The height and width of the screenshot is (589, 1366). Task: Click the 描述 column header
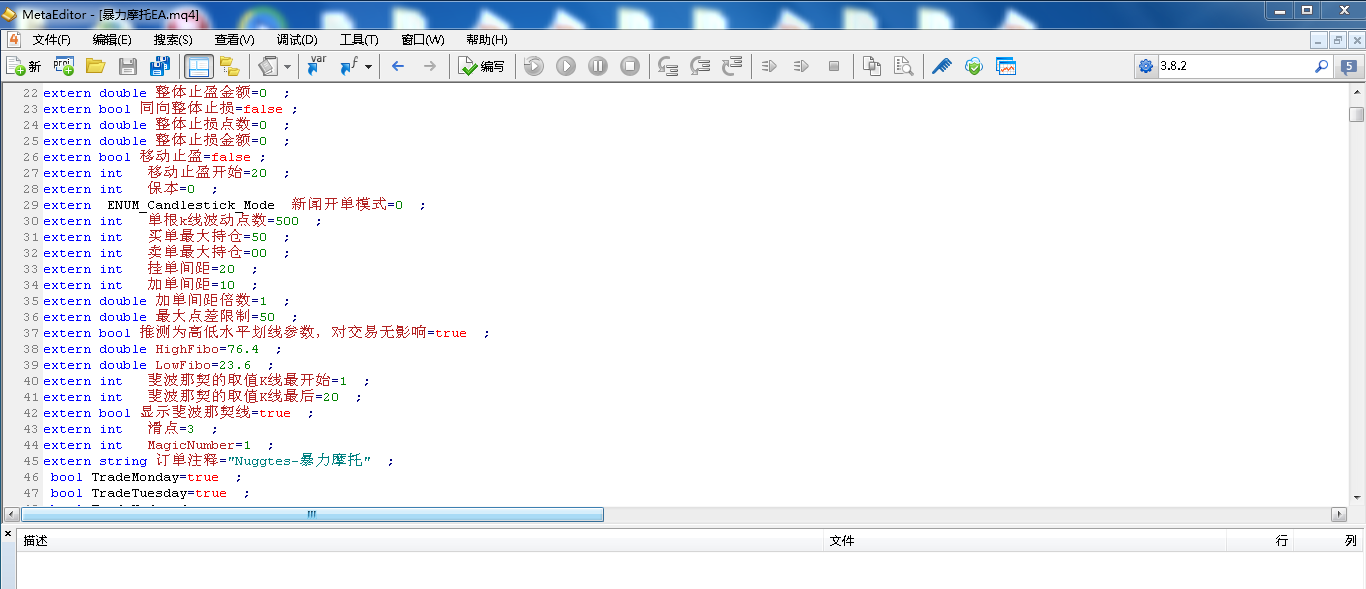tap(421, 540)
